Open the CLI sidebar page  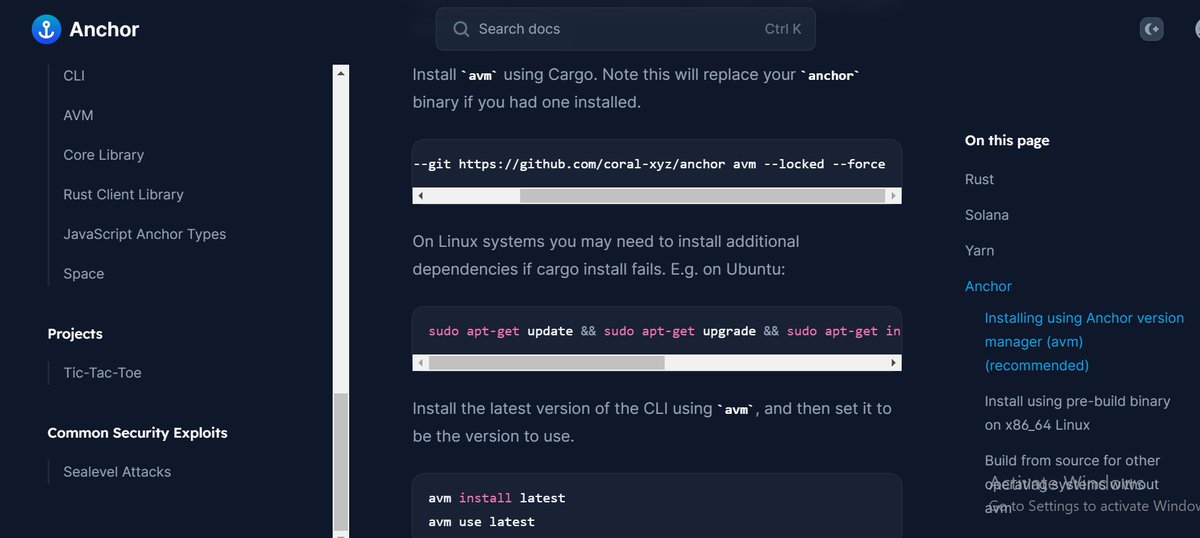[x=74, y=76]
